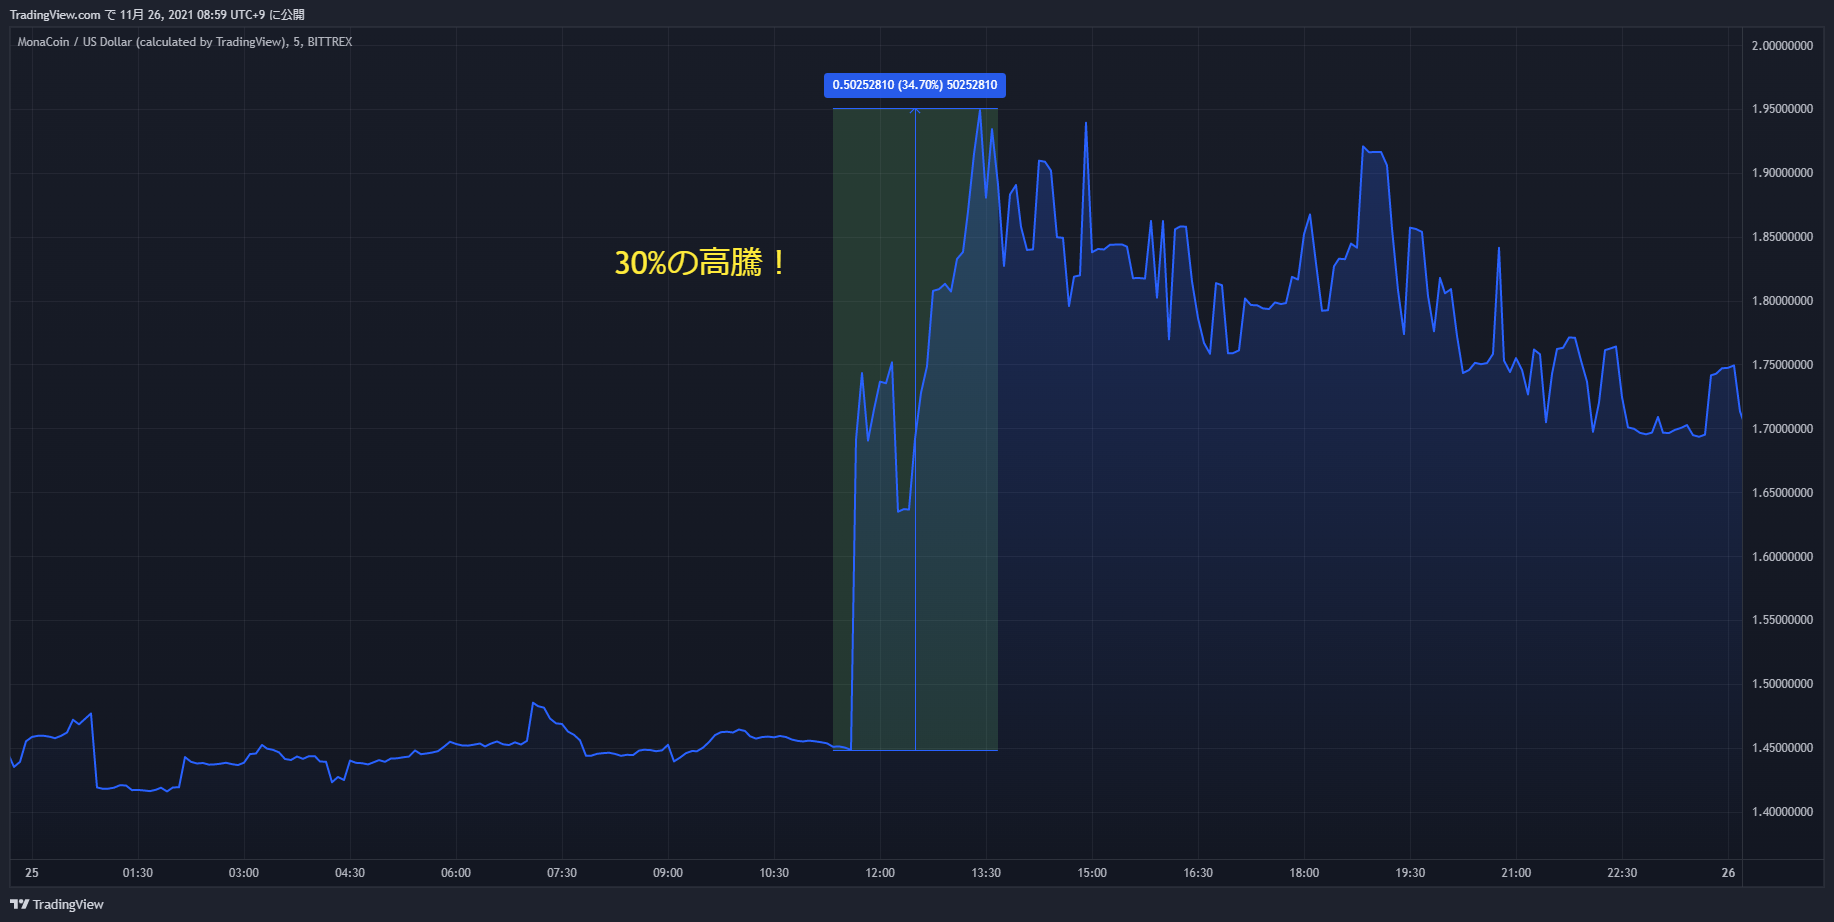Click the 26 date label on time axis
The width and height of the screenshot is (1834, 922).
pyautogui.click(x=1728, y=873)
